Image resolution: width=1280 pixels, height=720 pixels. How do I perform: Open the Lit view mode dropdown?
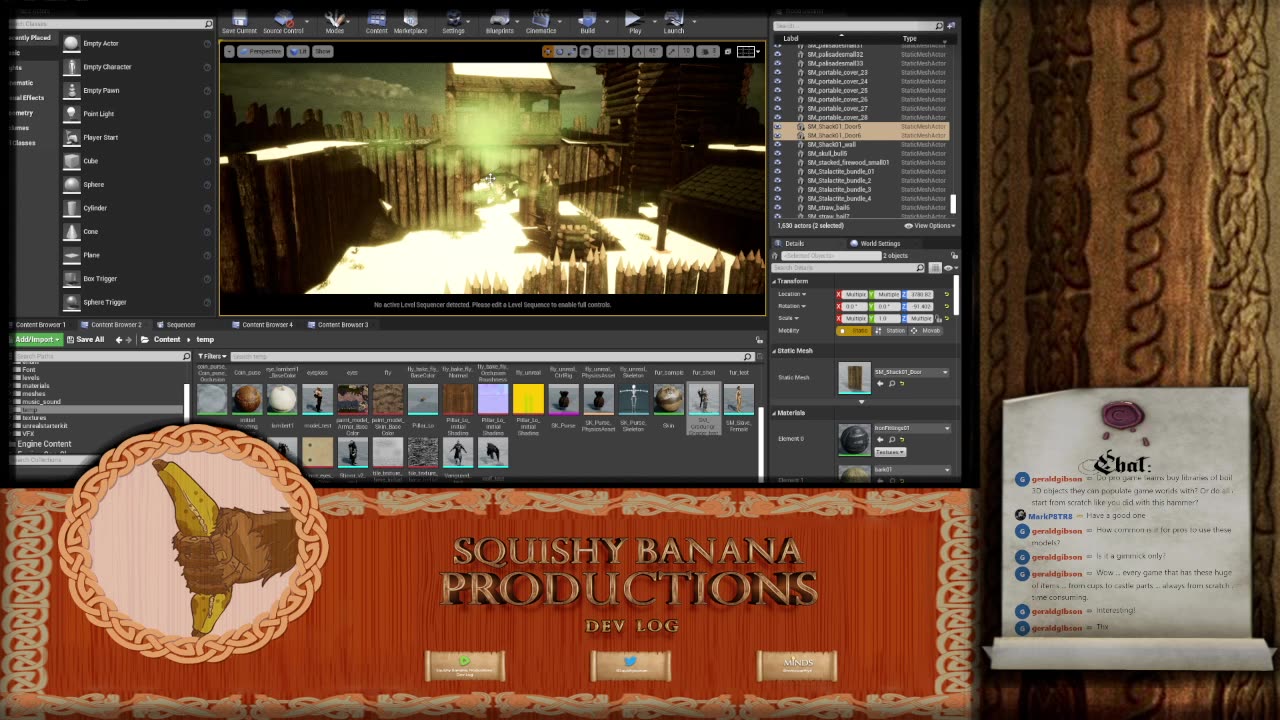click(x=299, y=51)
